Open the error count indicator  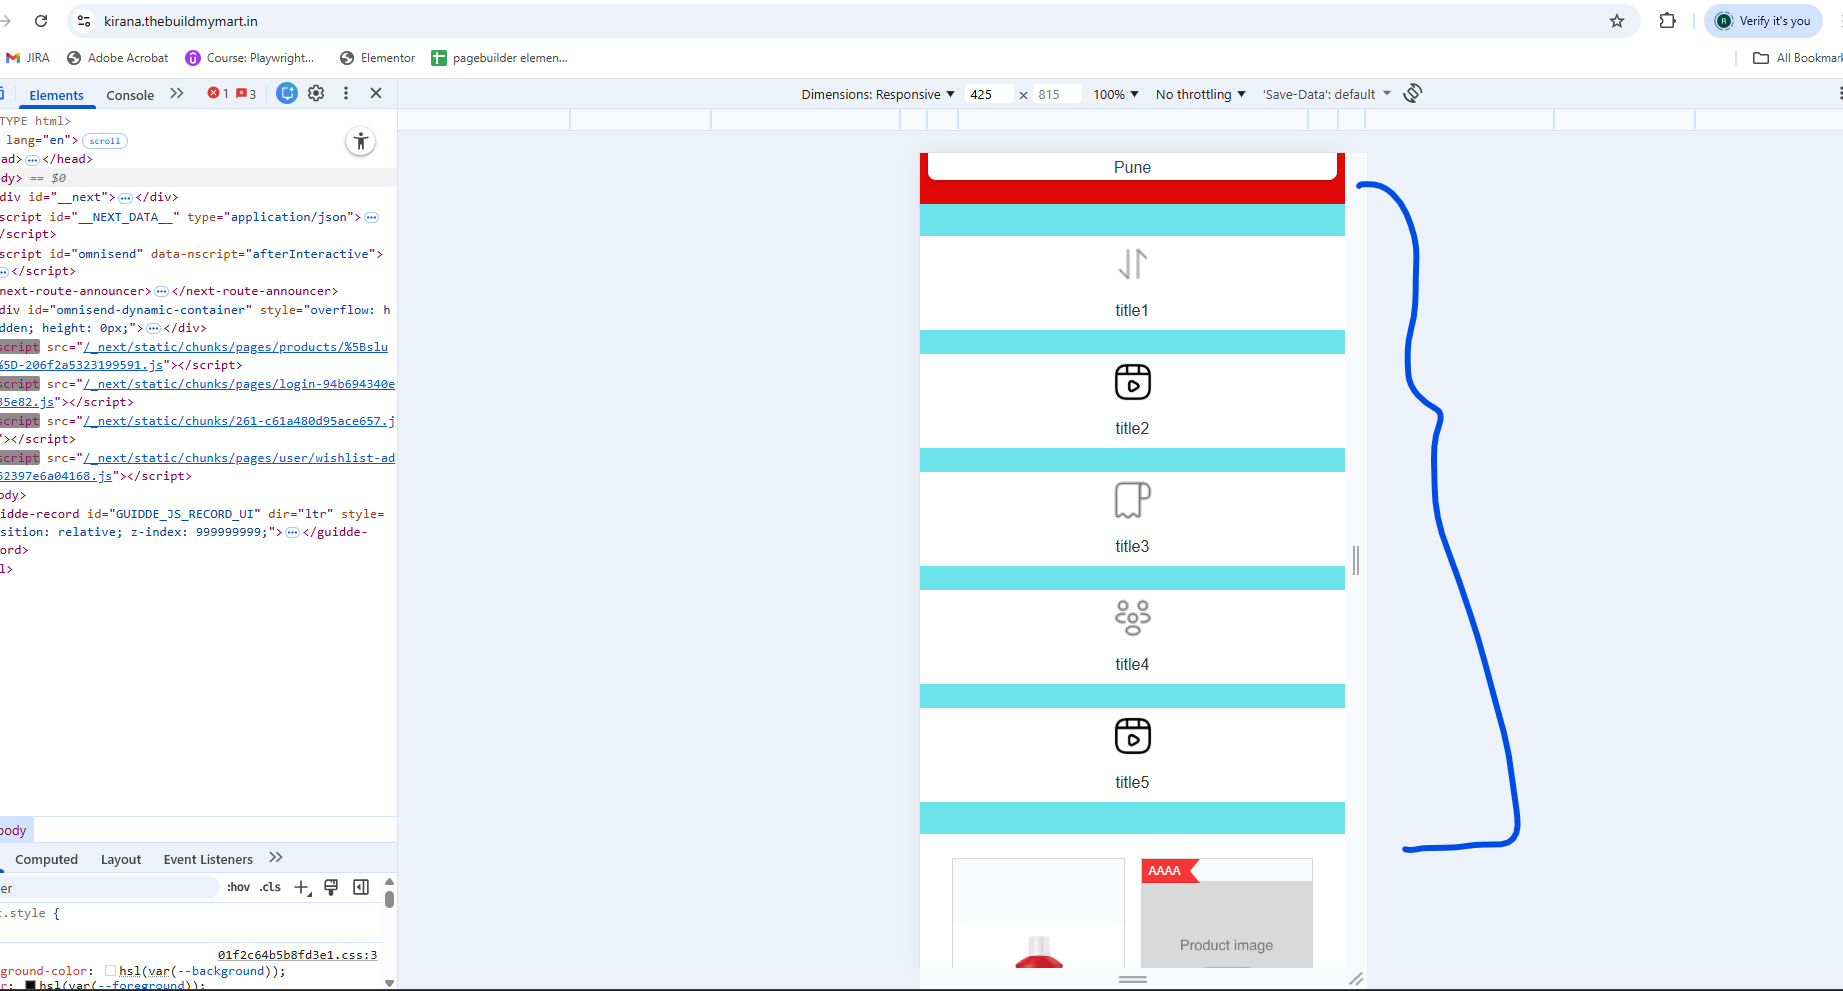point(218,93)
